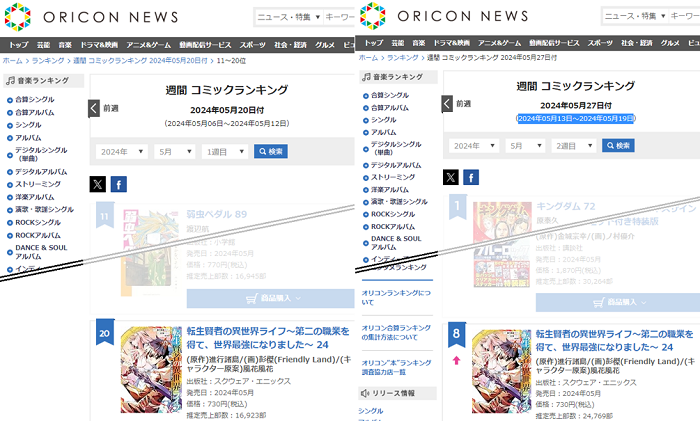Click ランキング breadcrumb on 05月27日付 page
700x421 pixels.
pyautogui.click(x=403, y=58)
